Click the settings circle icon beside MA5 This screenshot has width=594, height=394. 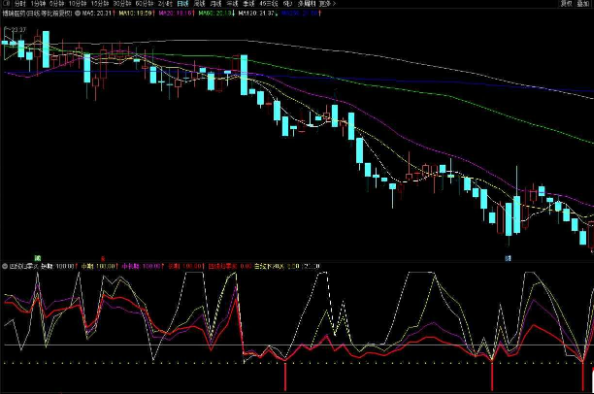click(x=77, y=13)
